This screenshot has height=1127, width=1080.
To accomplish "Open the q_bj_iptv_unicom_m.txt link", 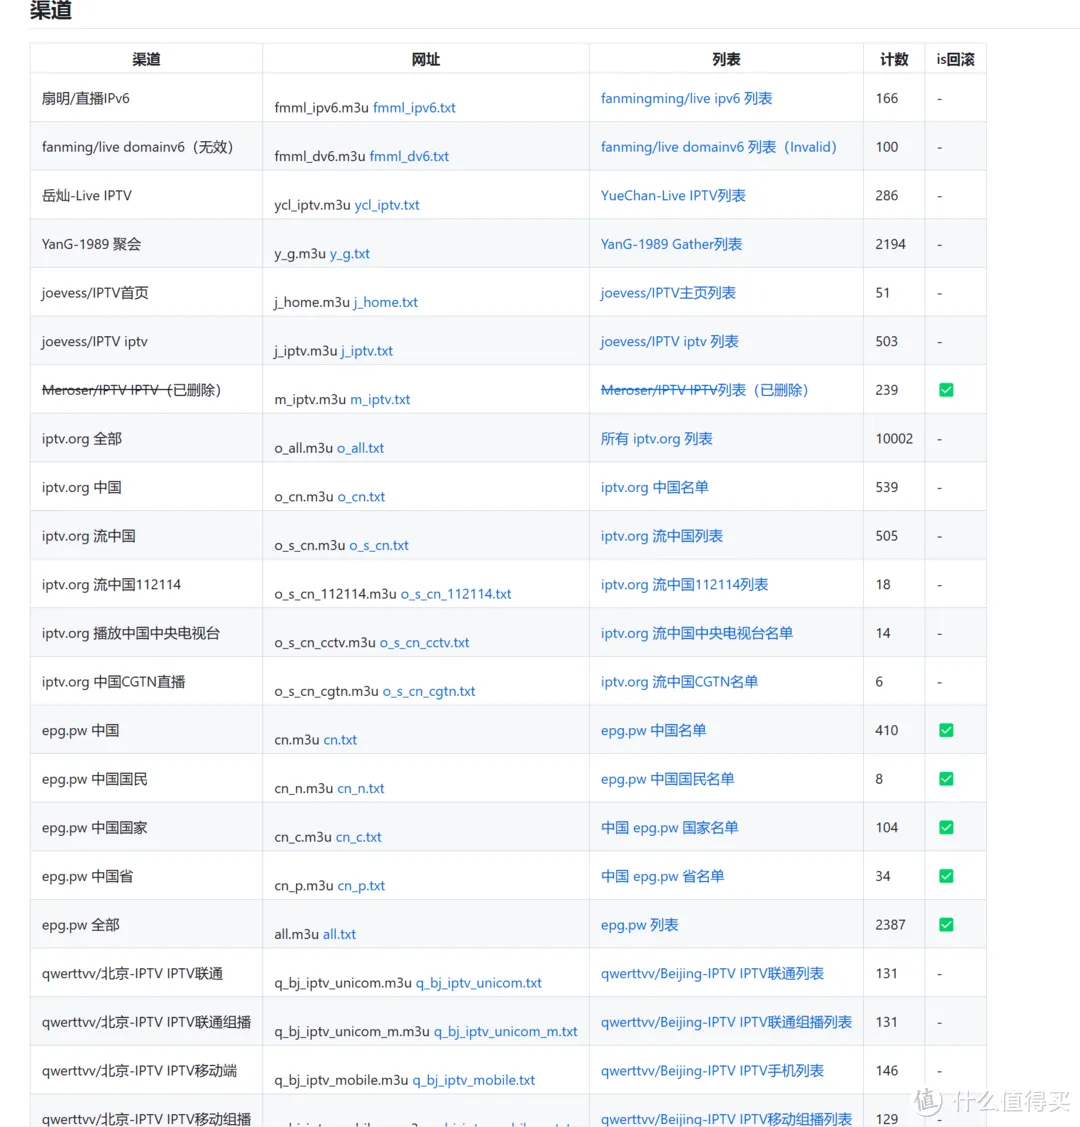I will [x=505, y=1032].
